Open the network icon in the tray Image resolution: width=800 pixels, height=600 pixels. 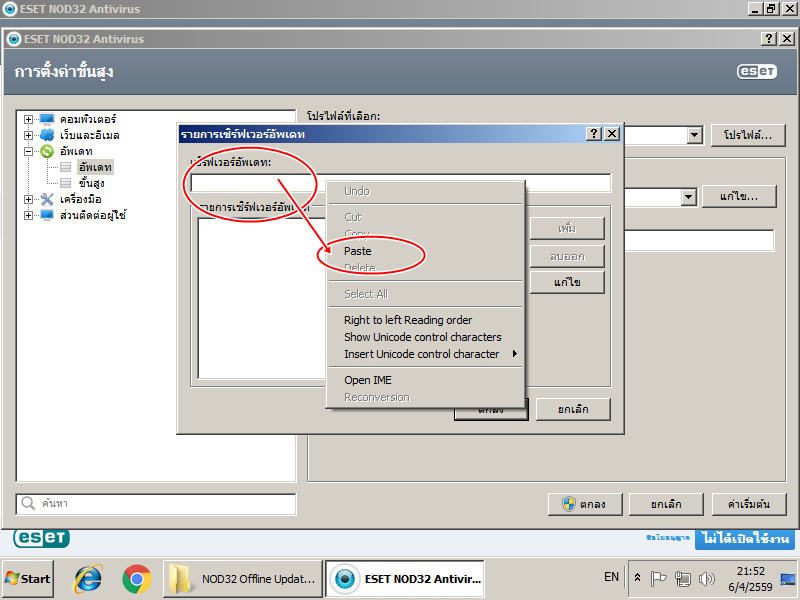683,579
